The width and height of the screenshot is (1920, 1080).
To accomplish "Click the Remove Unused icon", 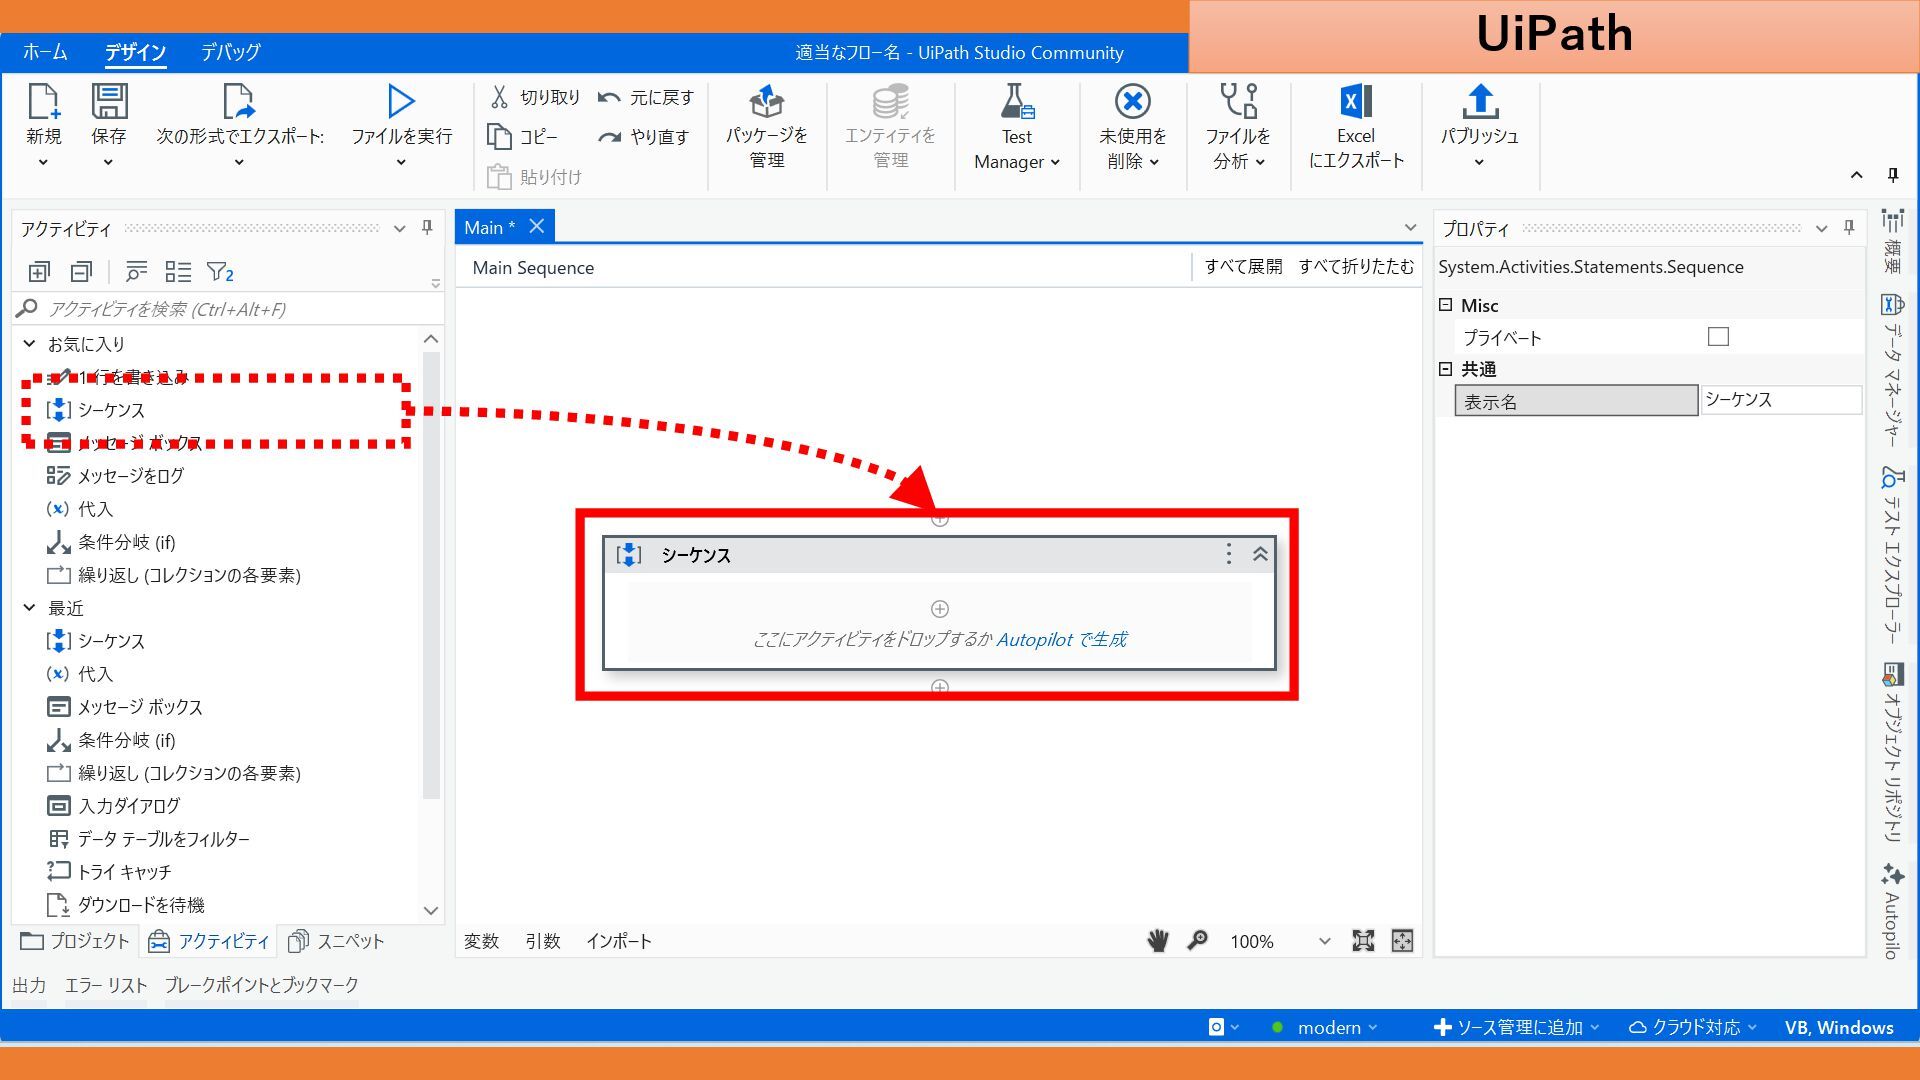I will point(1132,101).
